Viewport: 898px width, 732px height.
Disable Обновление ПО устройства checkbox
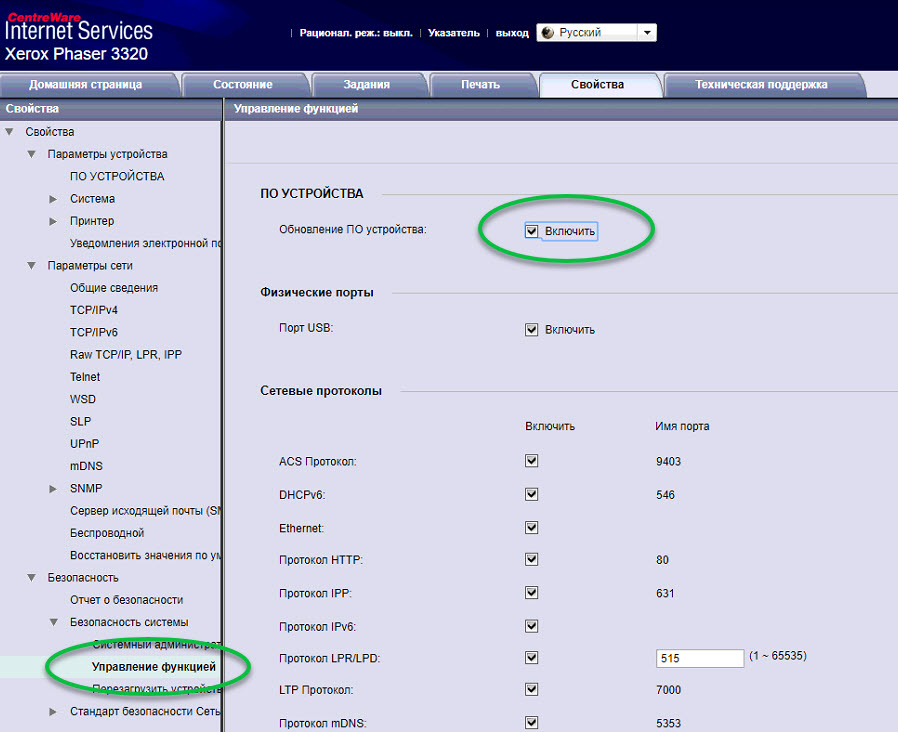532,231
